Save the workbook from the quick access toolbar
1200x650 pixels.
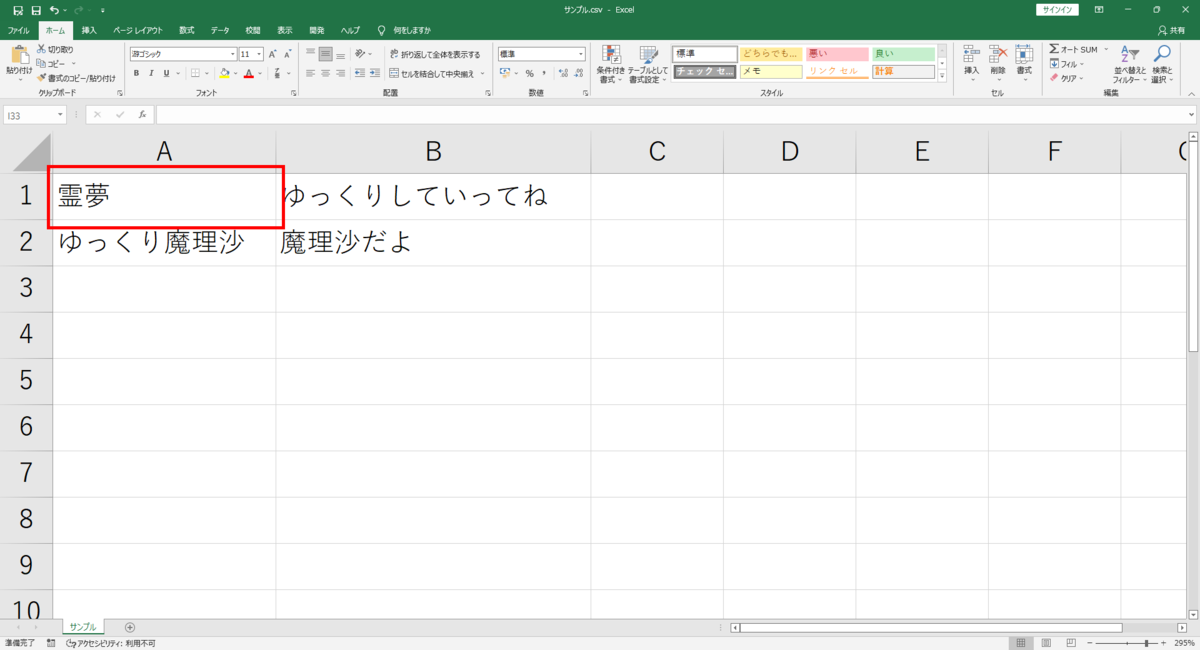[x=35, y=9]
